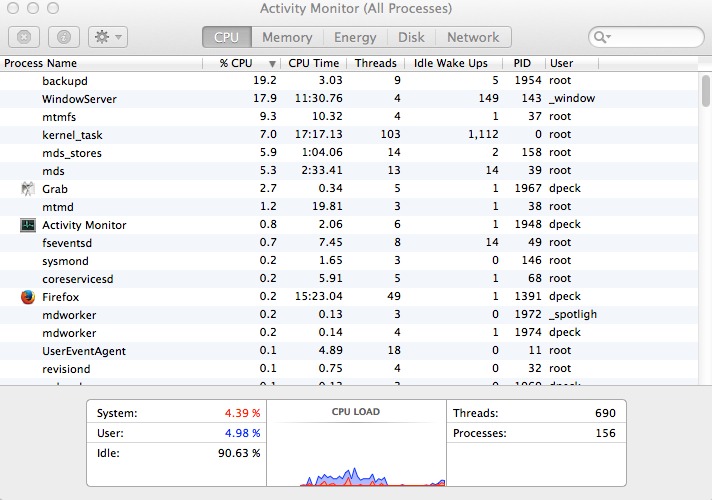Click CPU time 15:23.04 for Firefox
The height and width of the screenshot is (500, 712).
tap(319, 296)
